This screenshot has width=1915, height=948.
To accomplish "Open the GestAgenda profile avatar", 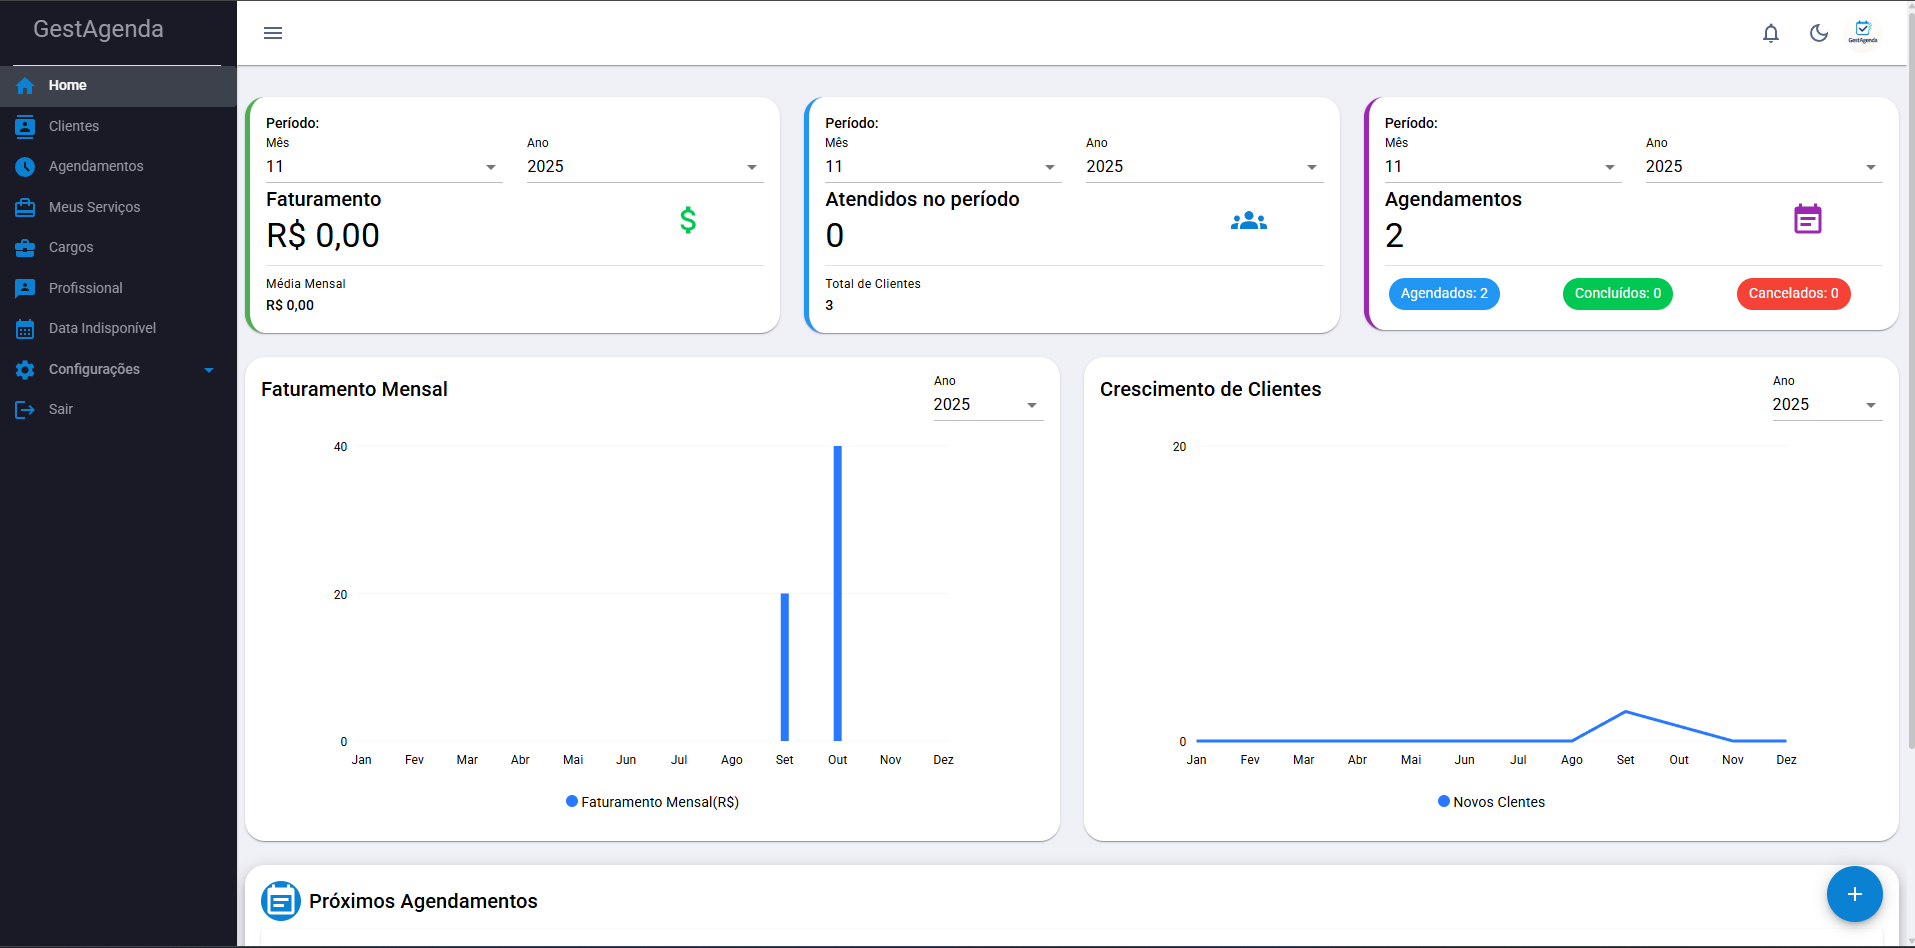I will [x=1862, y=32].
